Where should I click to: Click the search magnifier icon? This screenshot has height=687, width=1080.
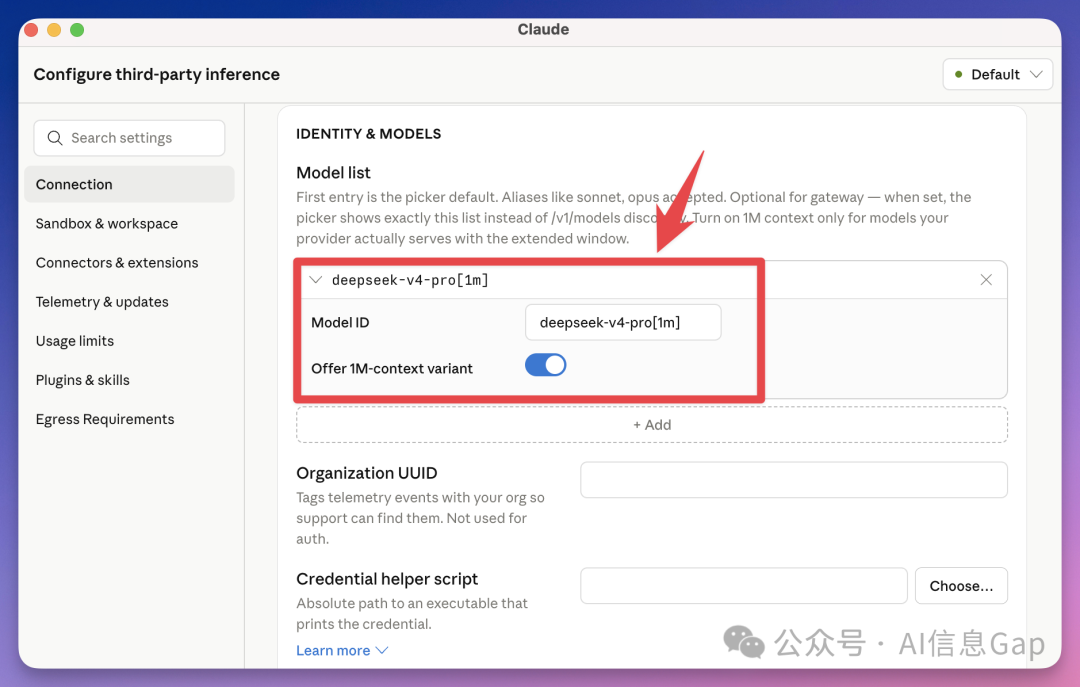(x=55, y=138)
